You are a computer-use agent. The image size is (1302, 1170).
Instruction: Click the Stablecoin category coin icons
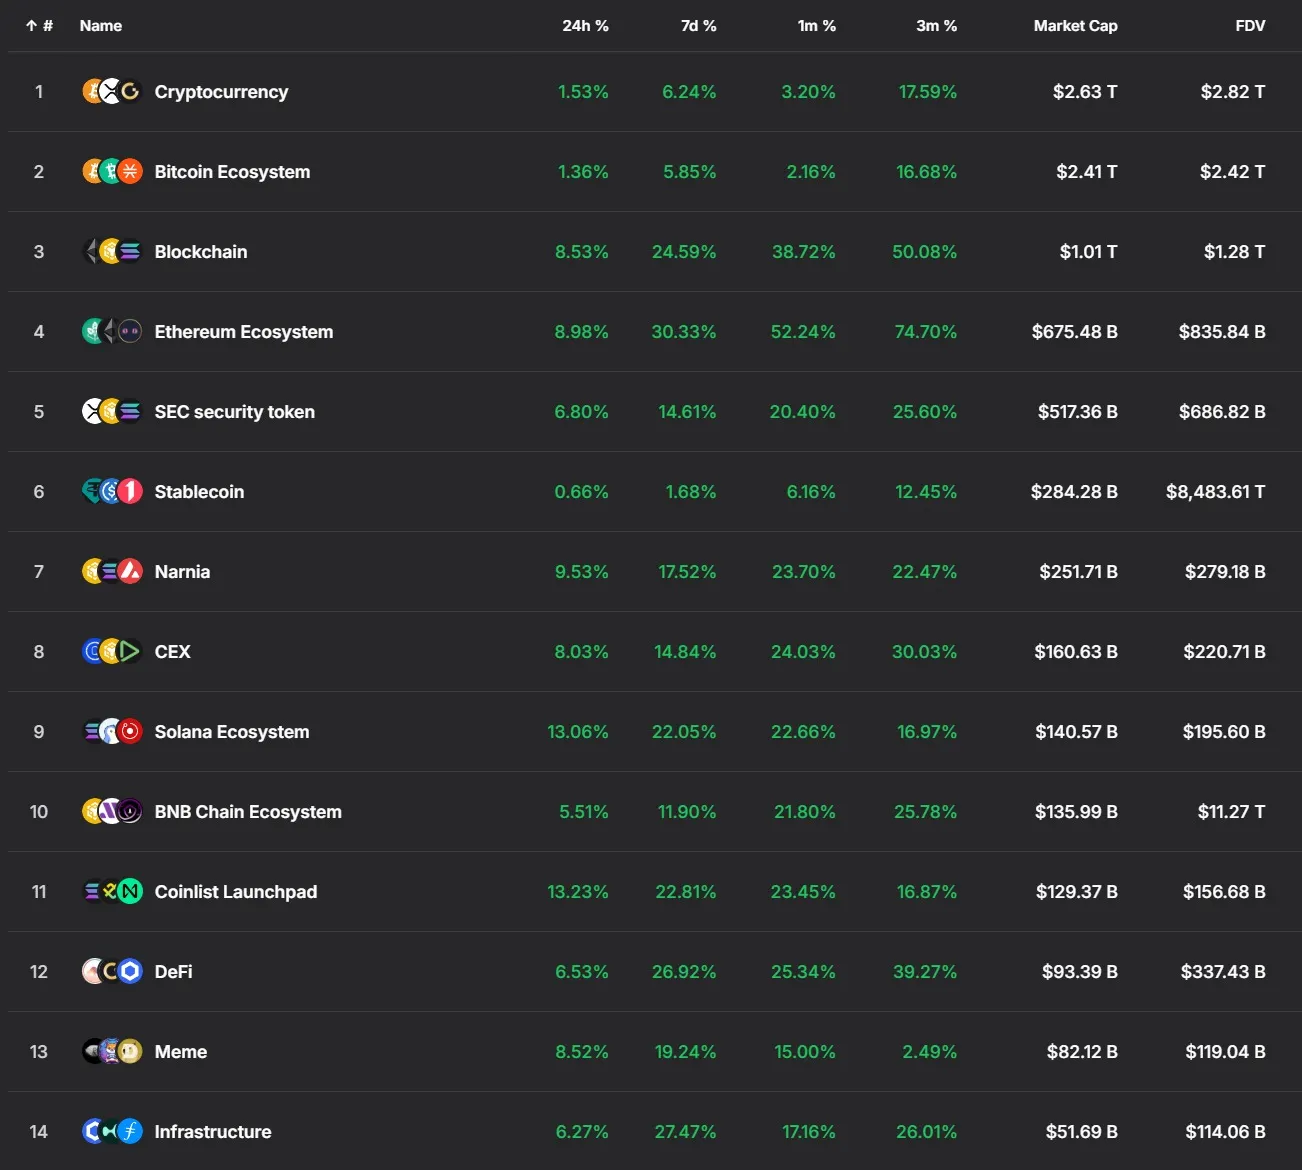(x=111, y=492)
